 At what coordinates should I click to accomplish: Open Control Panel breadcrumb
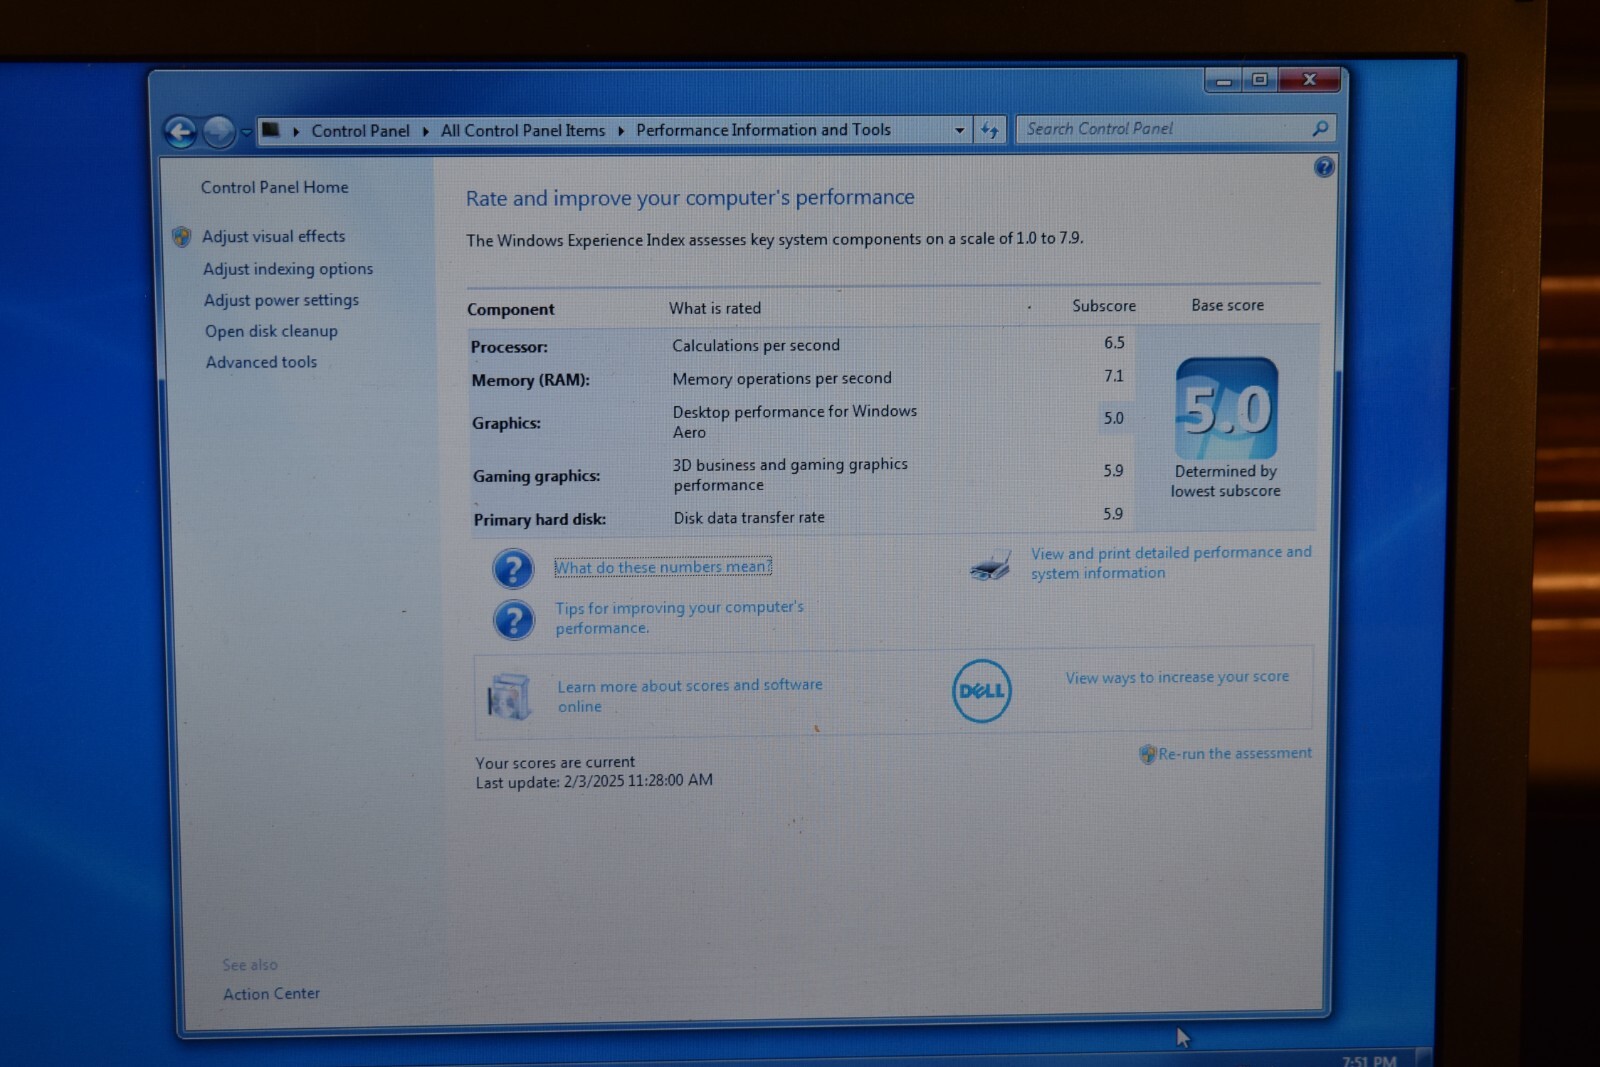pos(360,131)
